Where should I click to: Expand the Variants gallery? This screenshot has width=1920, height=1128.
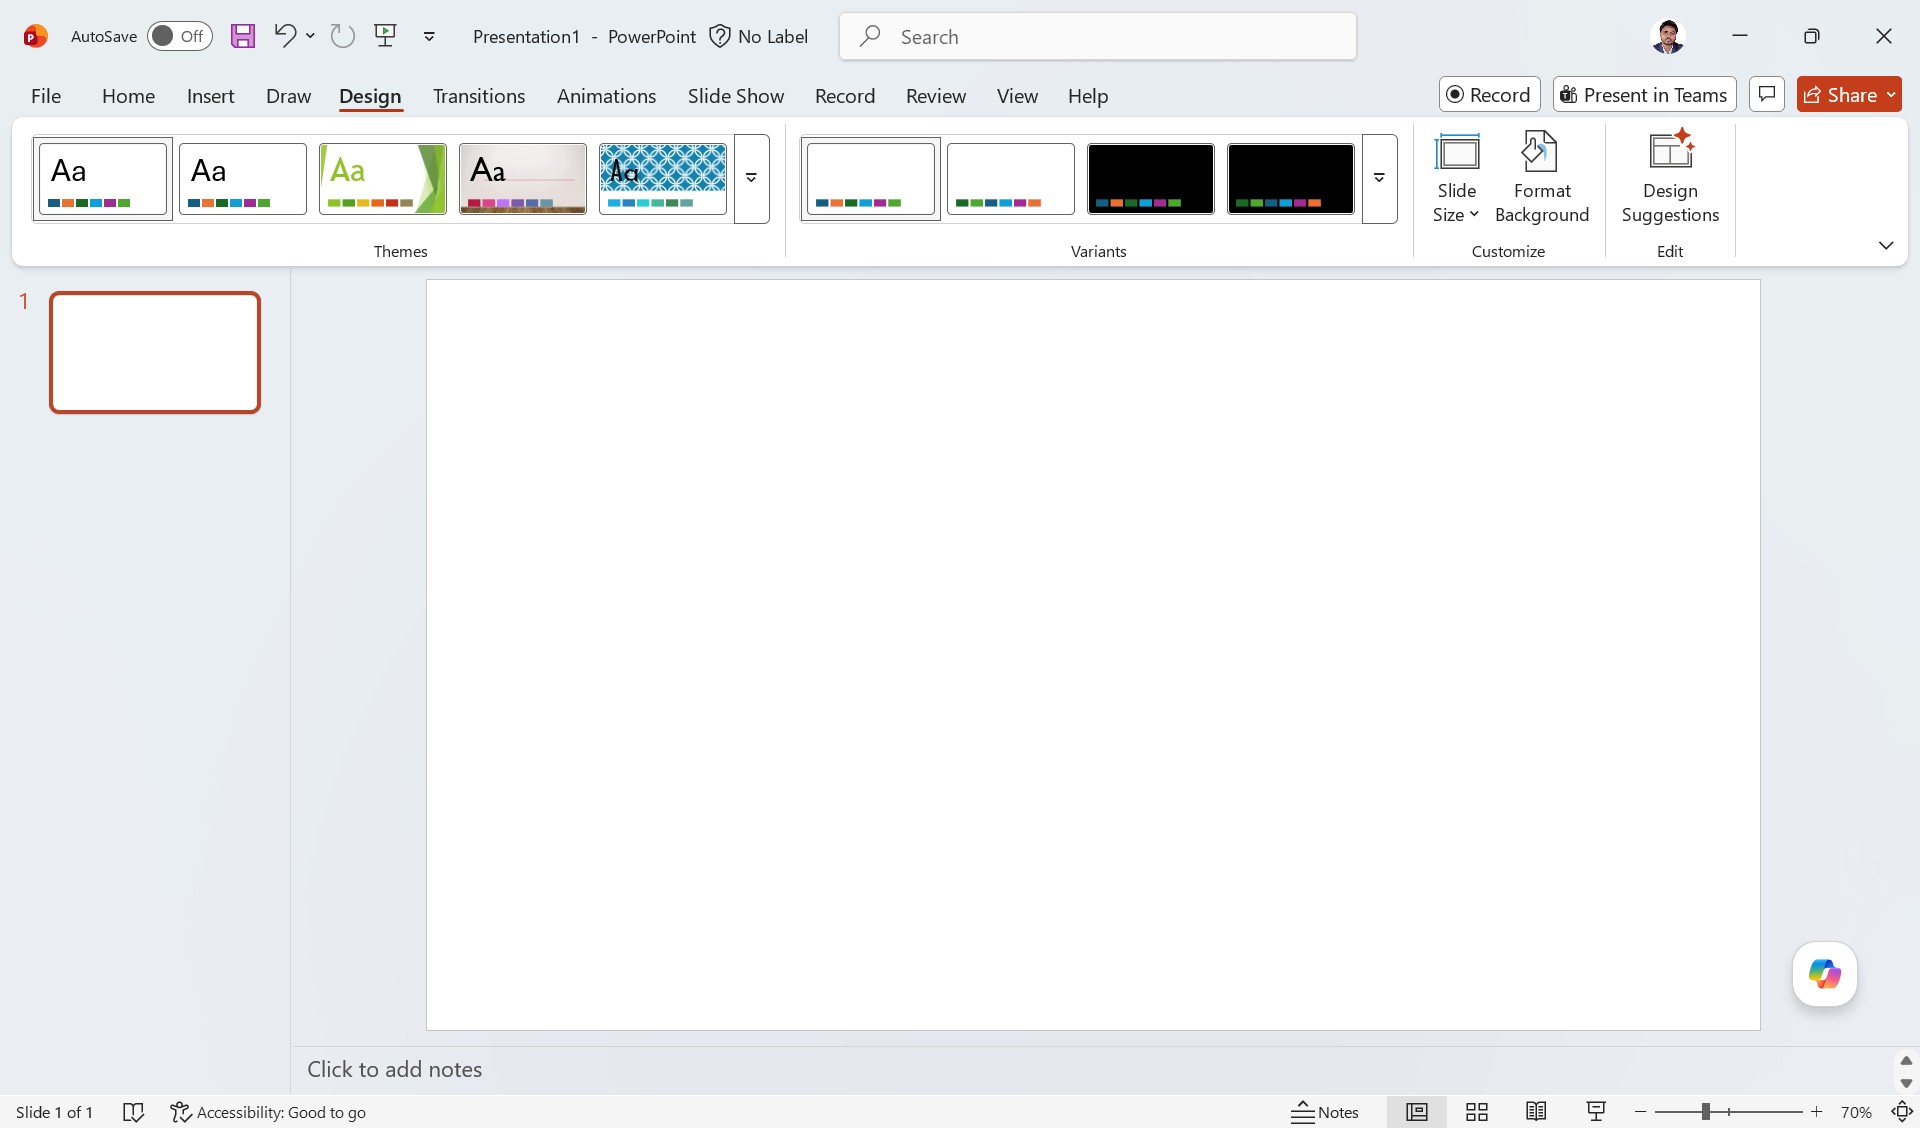click(1379, 178)
